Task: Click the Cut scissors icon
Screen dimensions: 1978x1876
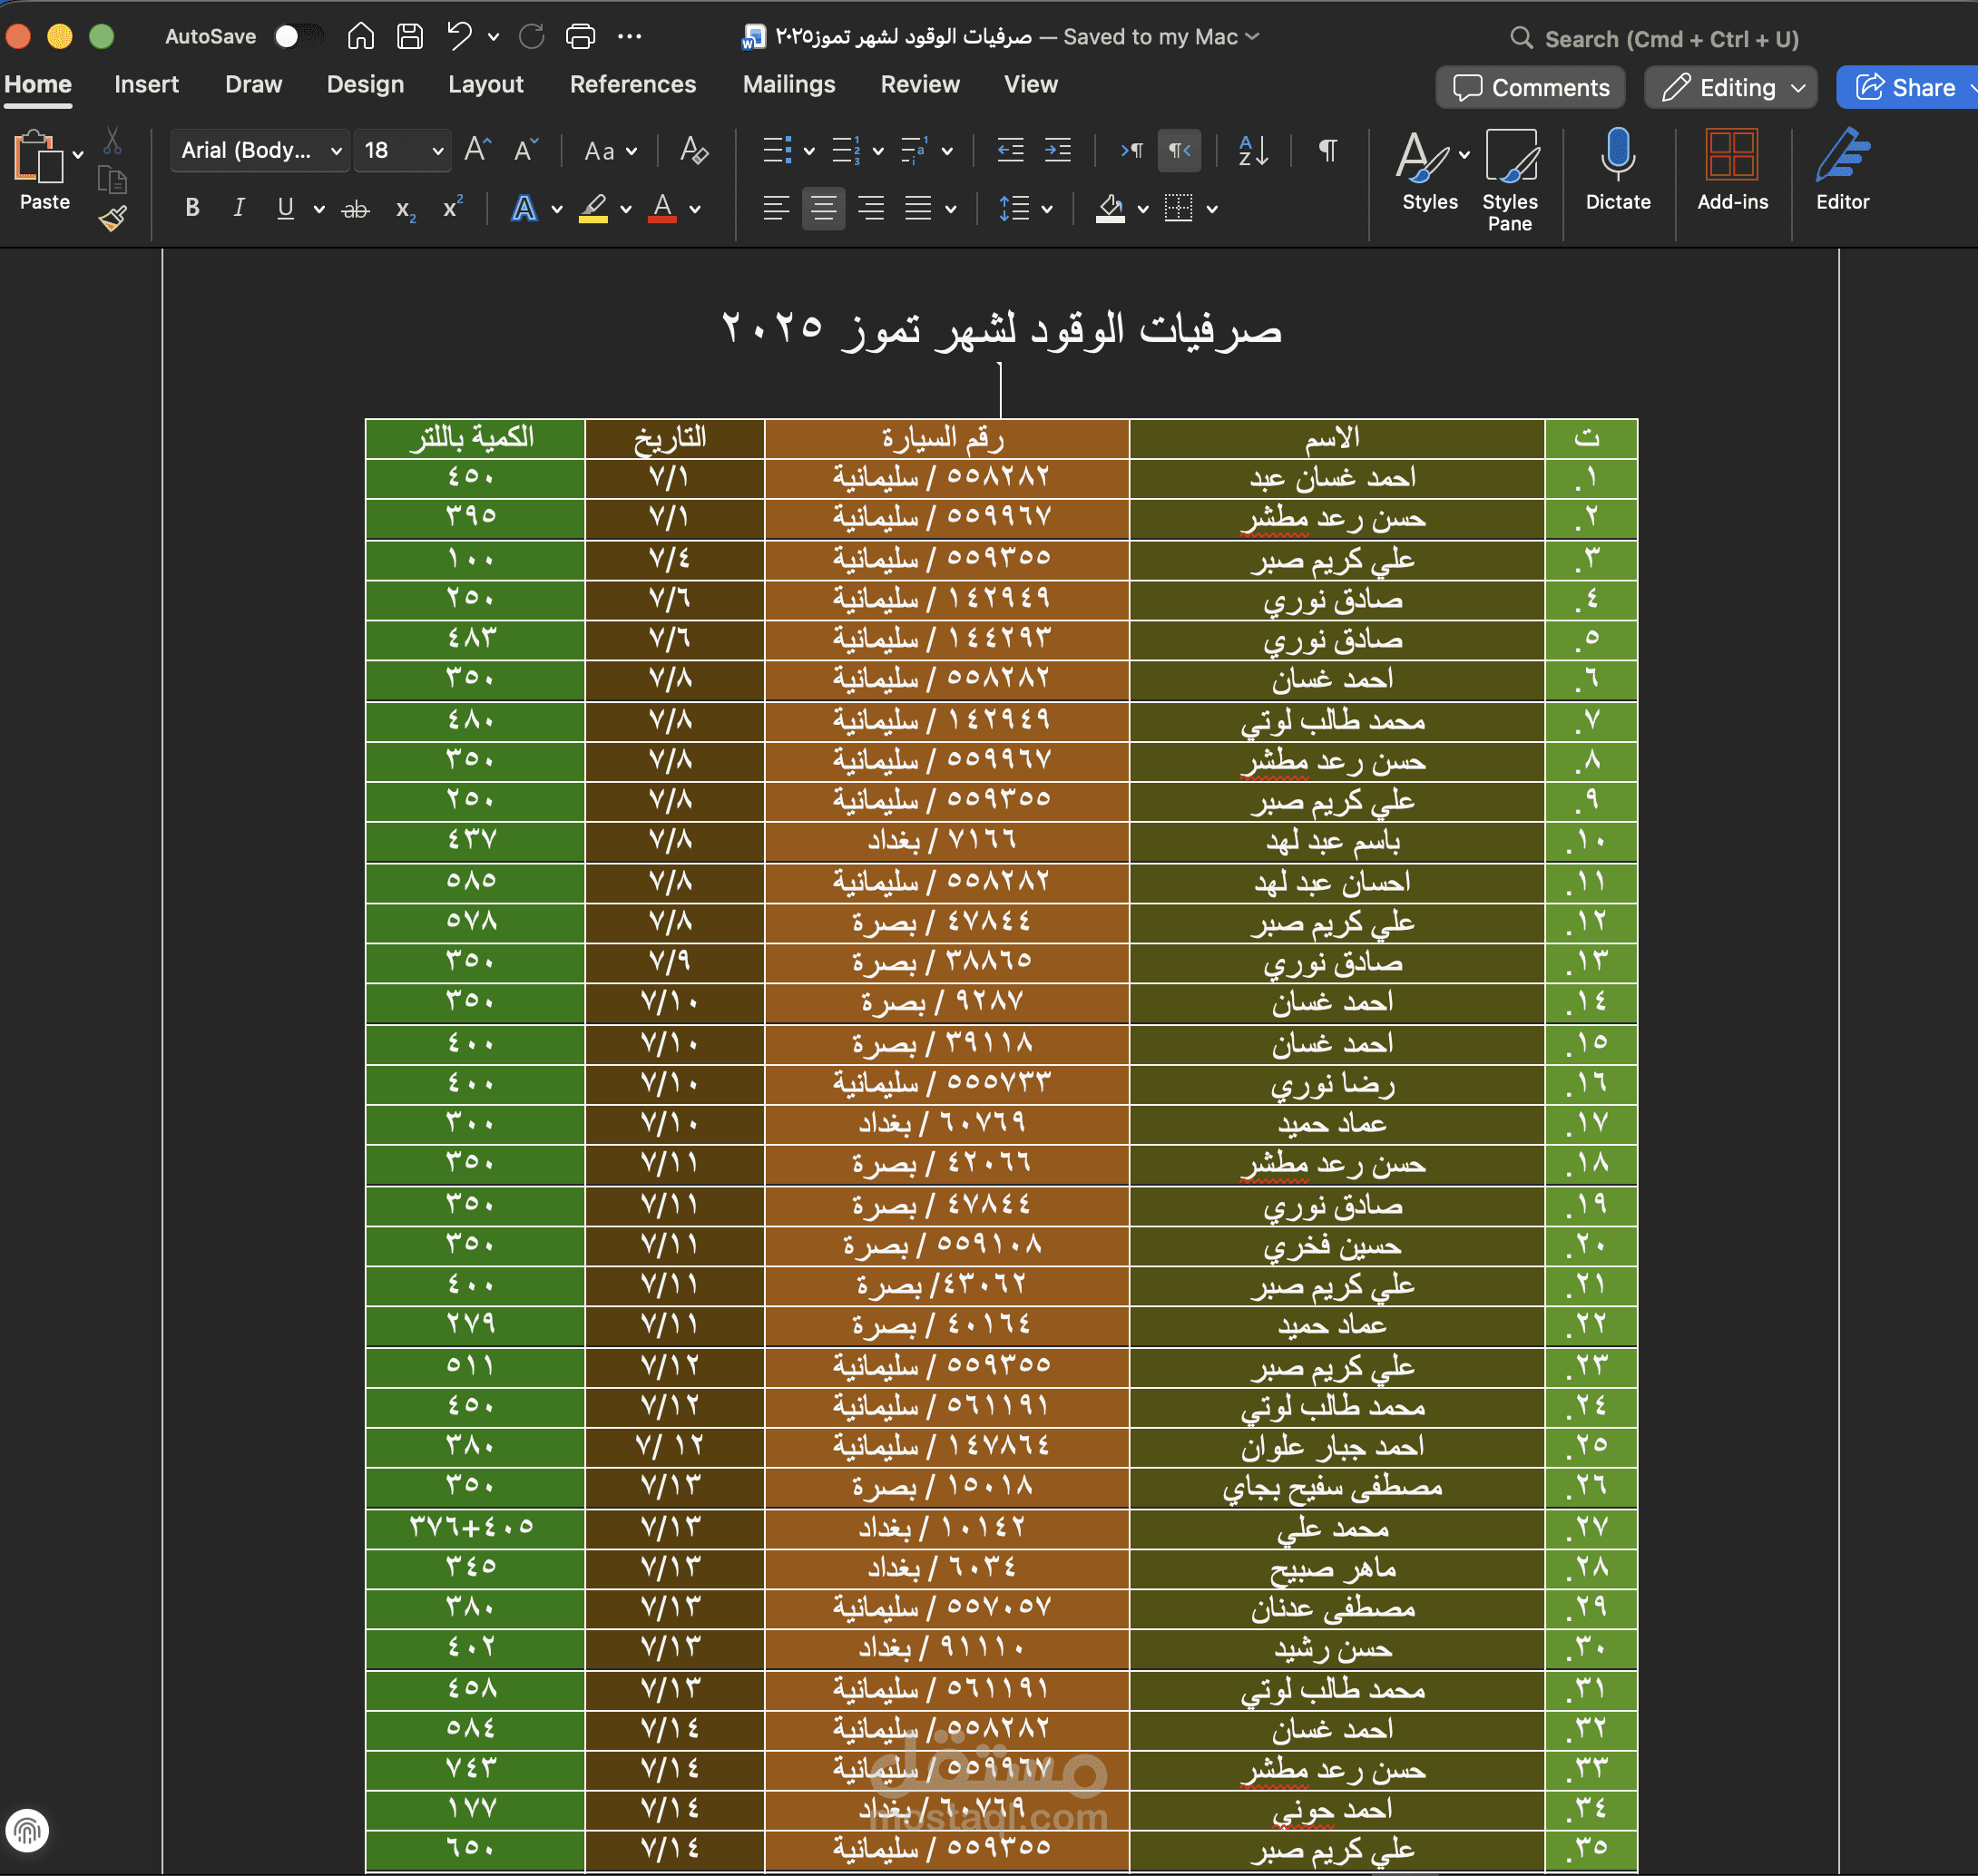Action: click(x=112, y=141)
